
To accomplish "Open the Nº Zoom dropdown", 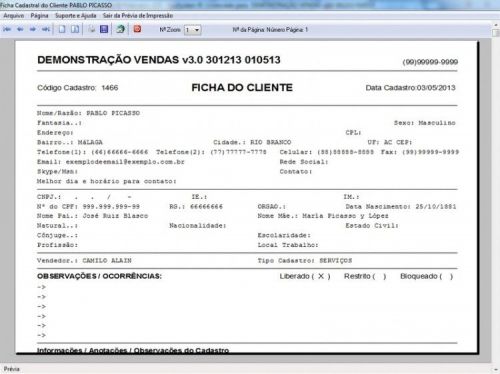I will (192, 30).
